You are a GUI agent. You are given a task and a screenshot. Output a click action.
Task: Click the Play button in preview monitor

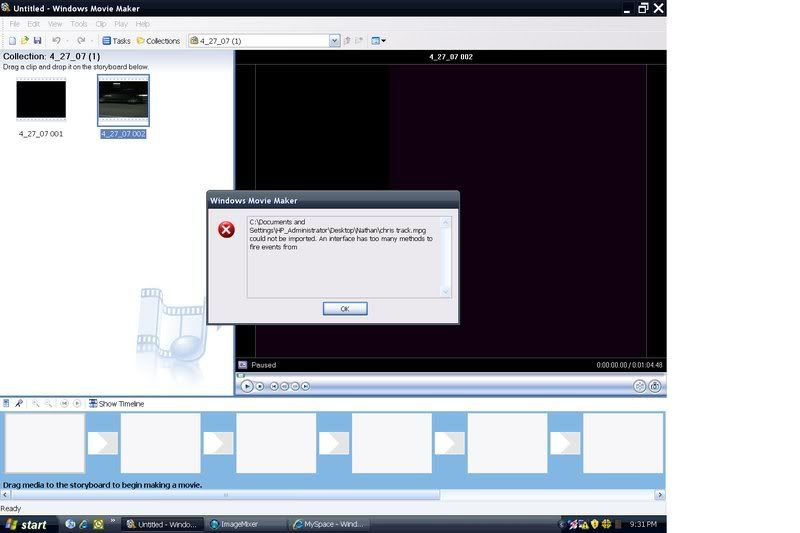pos(246,387)
